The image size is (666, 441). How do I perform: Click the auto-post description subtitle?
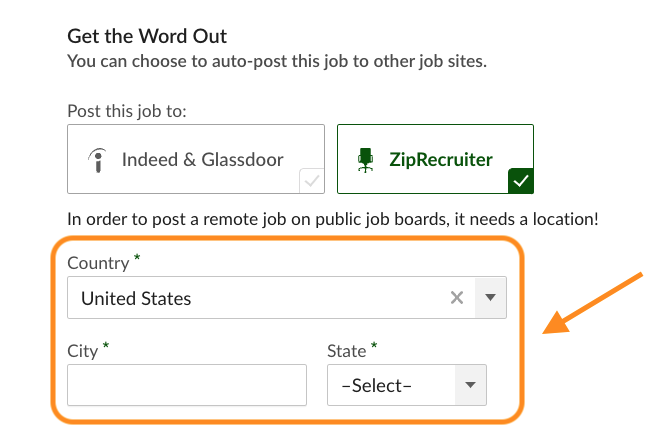coord(277,61)
